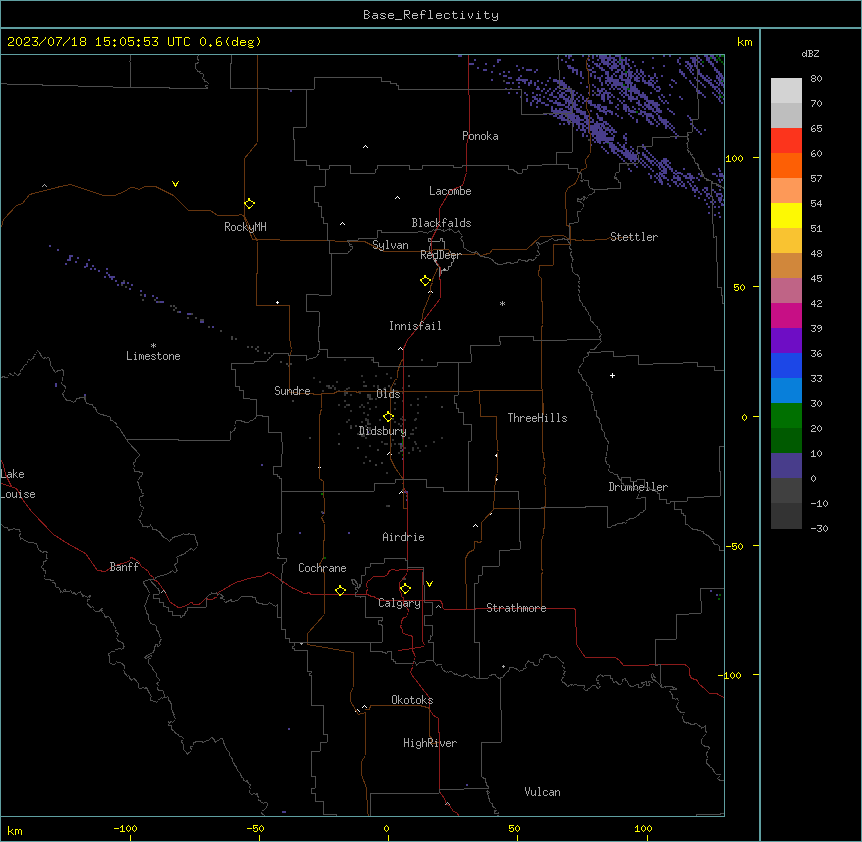Click the blue 36 dBZ color swatch
The height and width of the screenshot is (842, 862).
(x=786, y=365)
